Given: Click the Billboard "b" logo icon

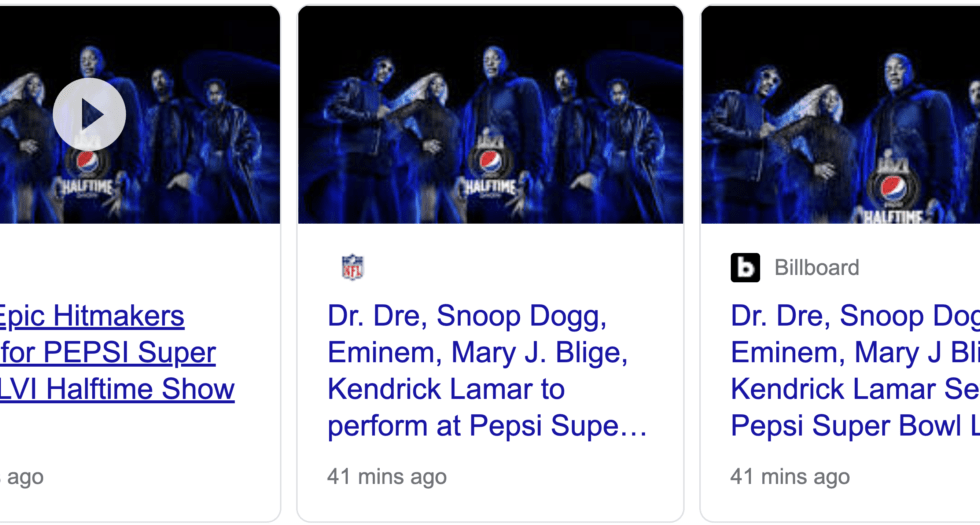Looking at the screenshot, I should click(x=745, y=267).
